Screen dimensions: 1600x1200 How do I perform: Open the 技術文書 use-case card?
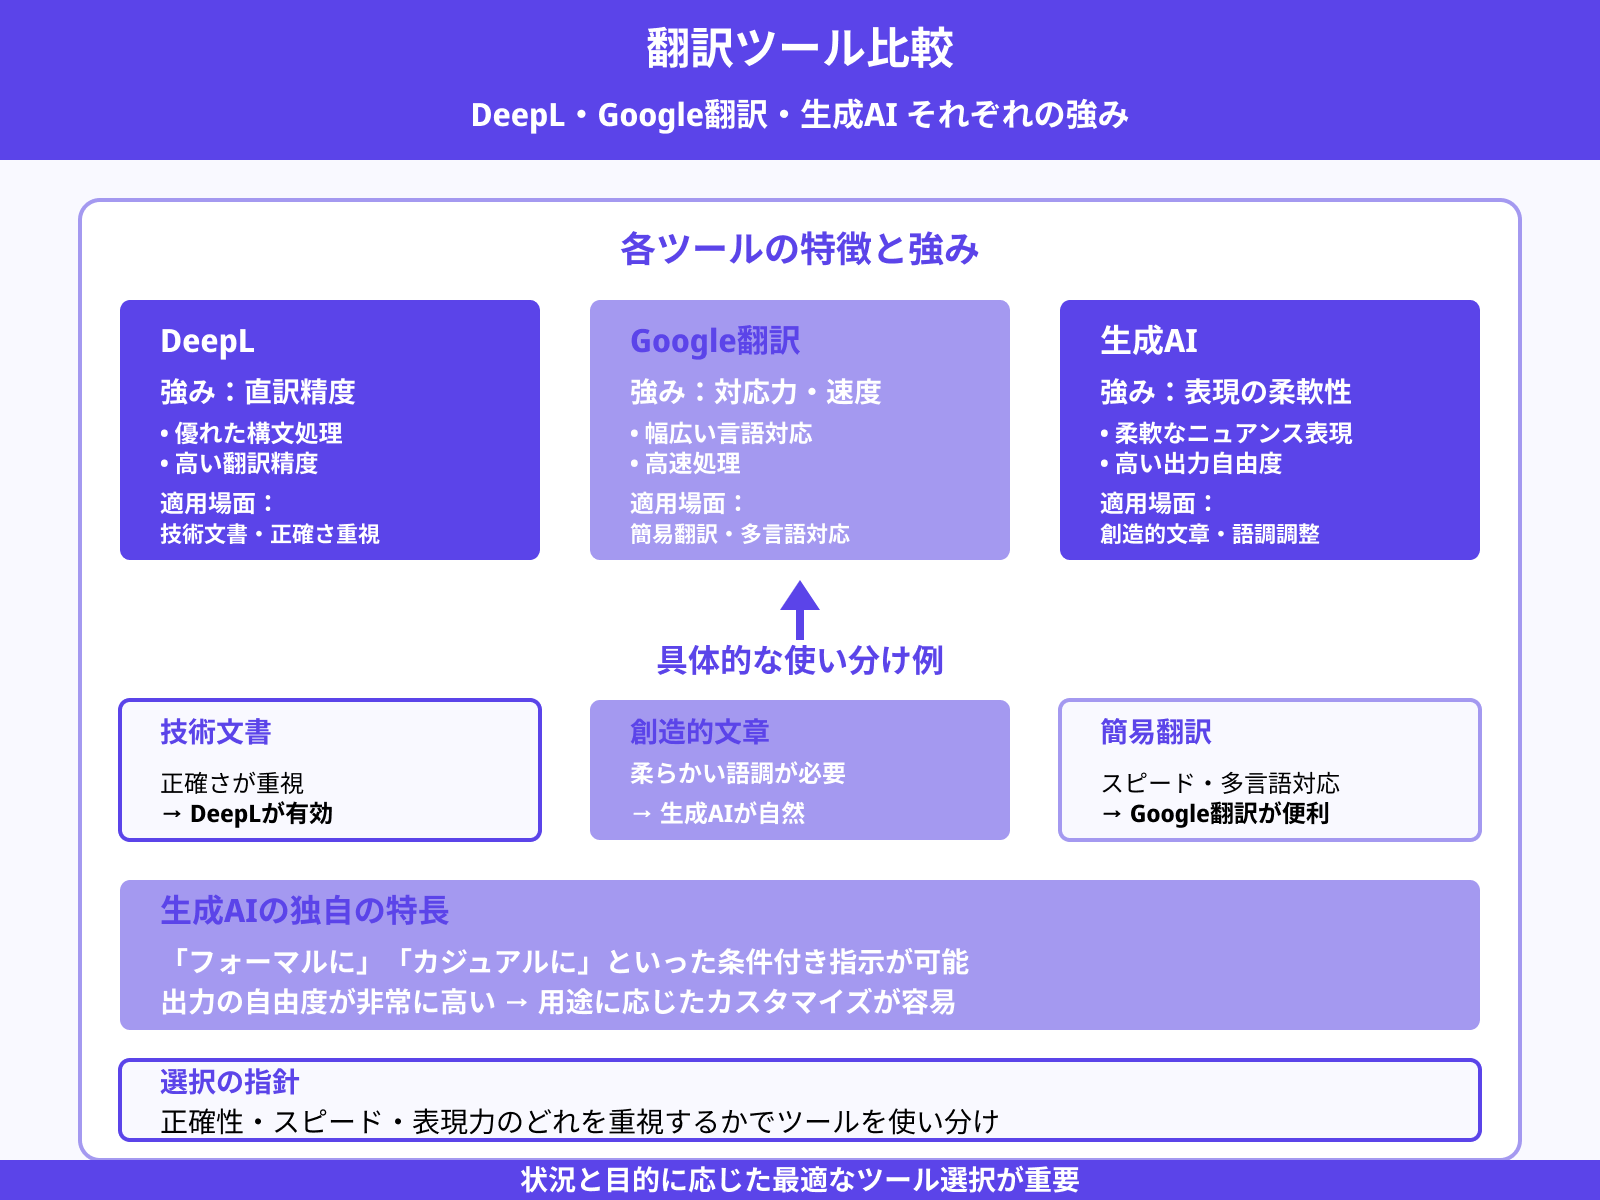[x=330, y=770]
